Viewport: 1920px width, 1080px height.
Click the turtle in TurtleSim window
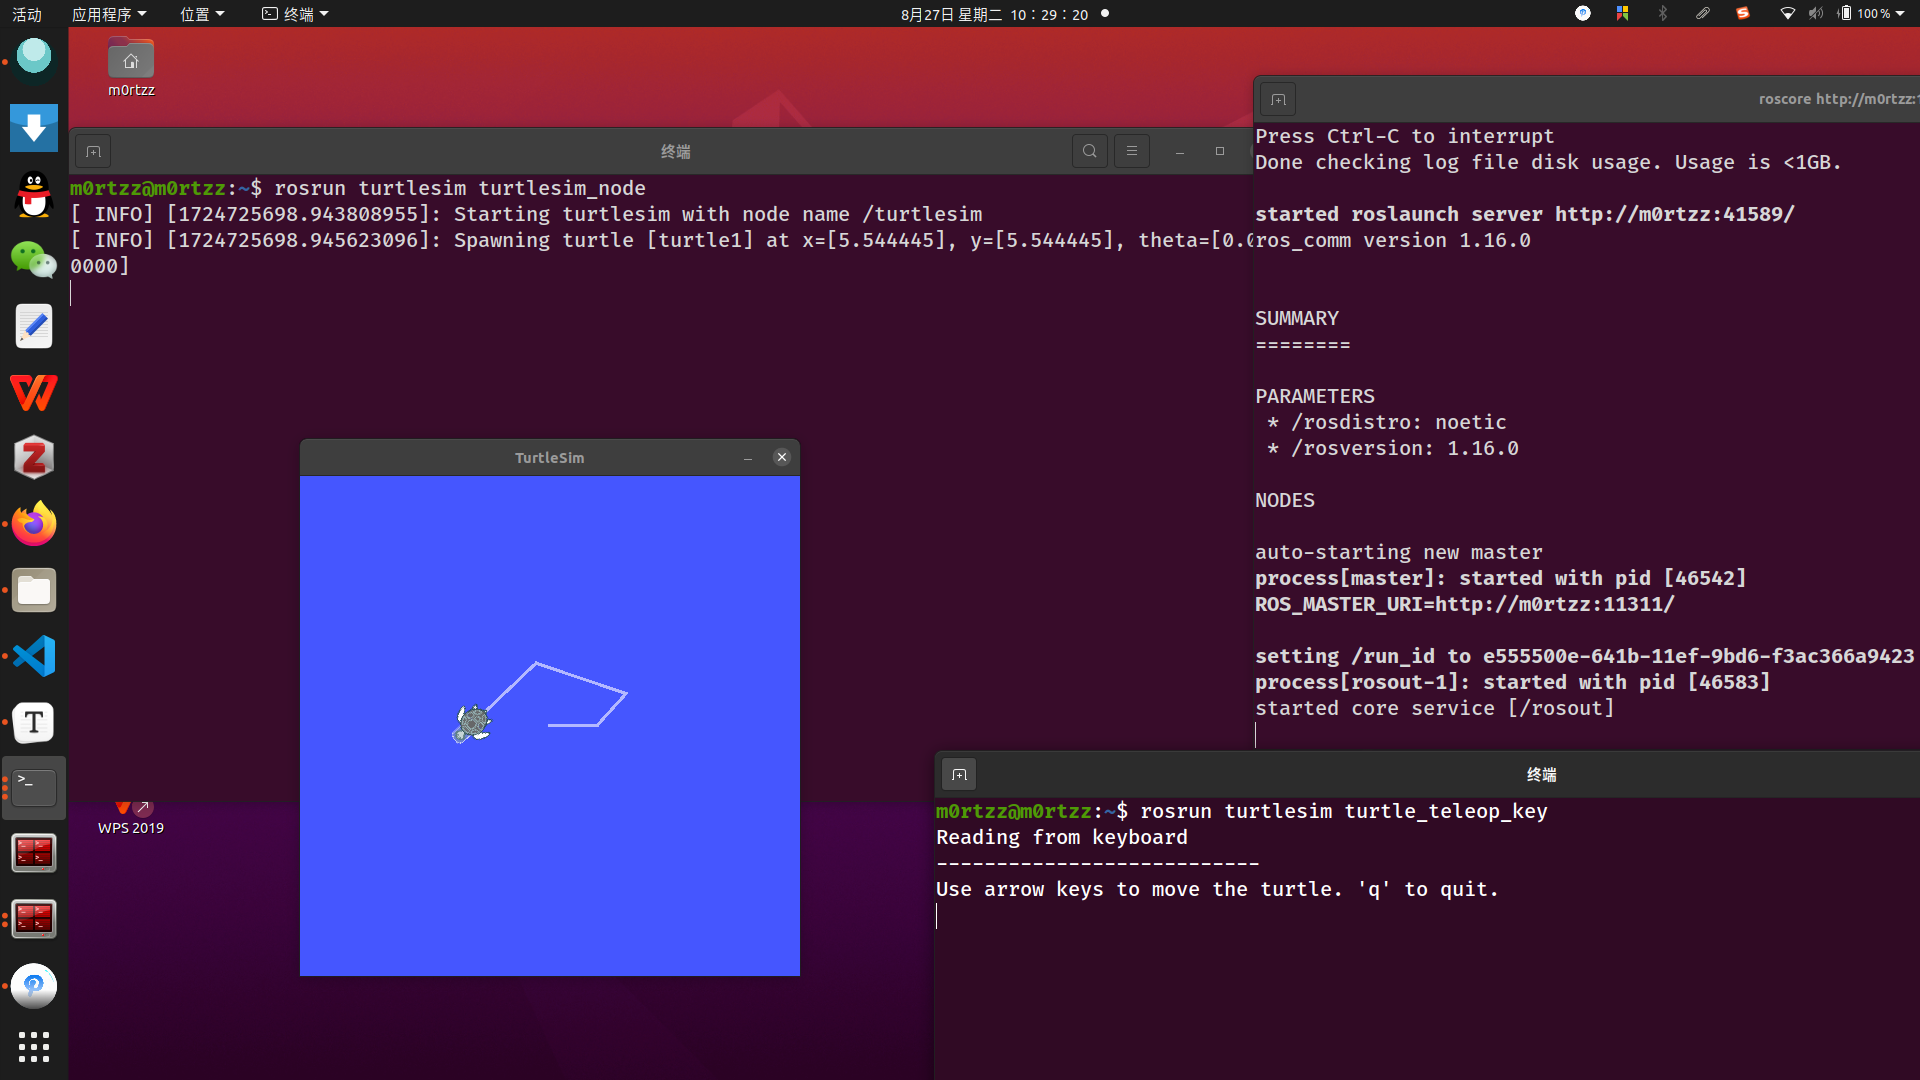pos(472,723)
